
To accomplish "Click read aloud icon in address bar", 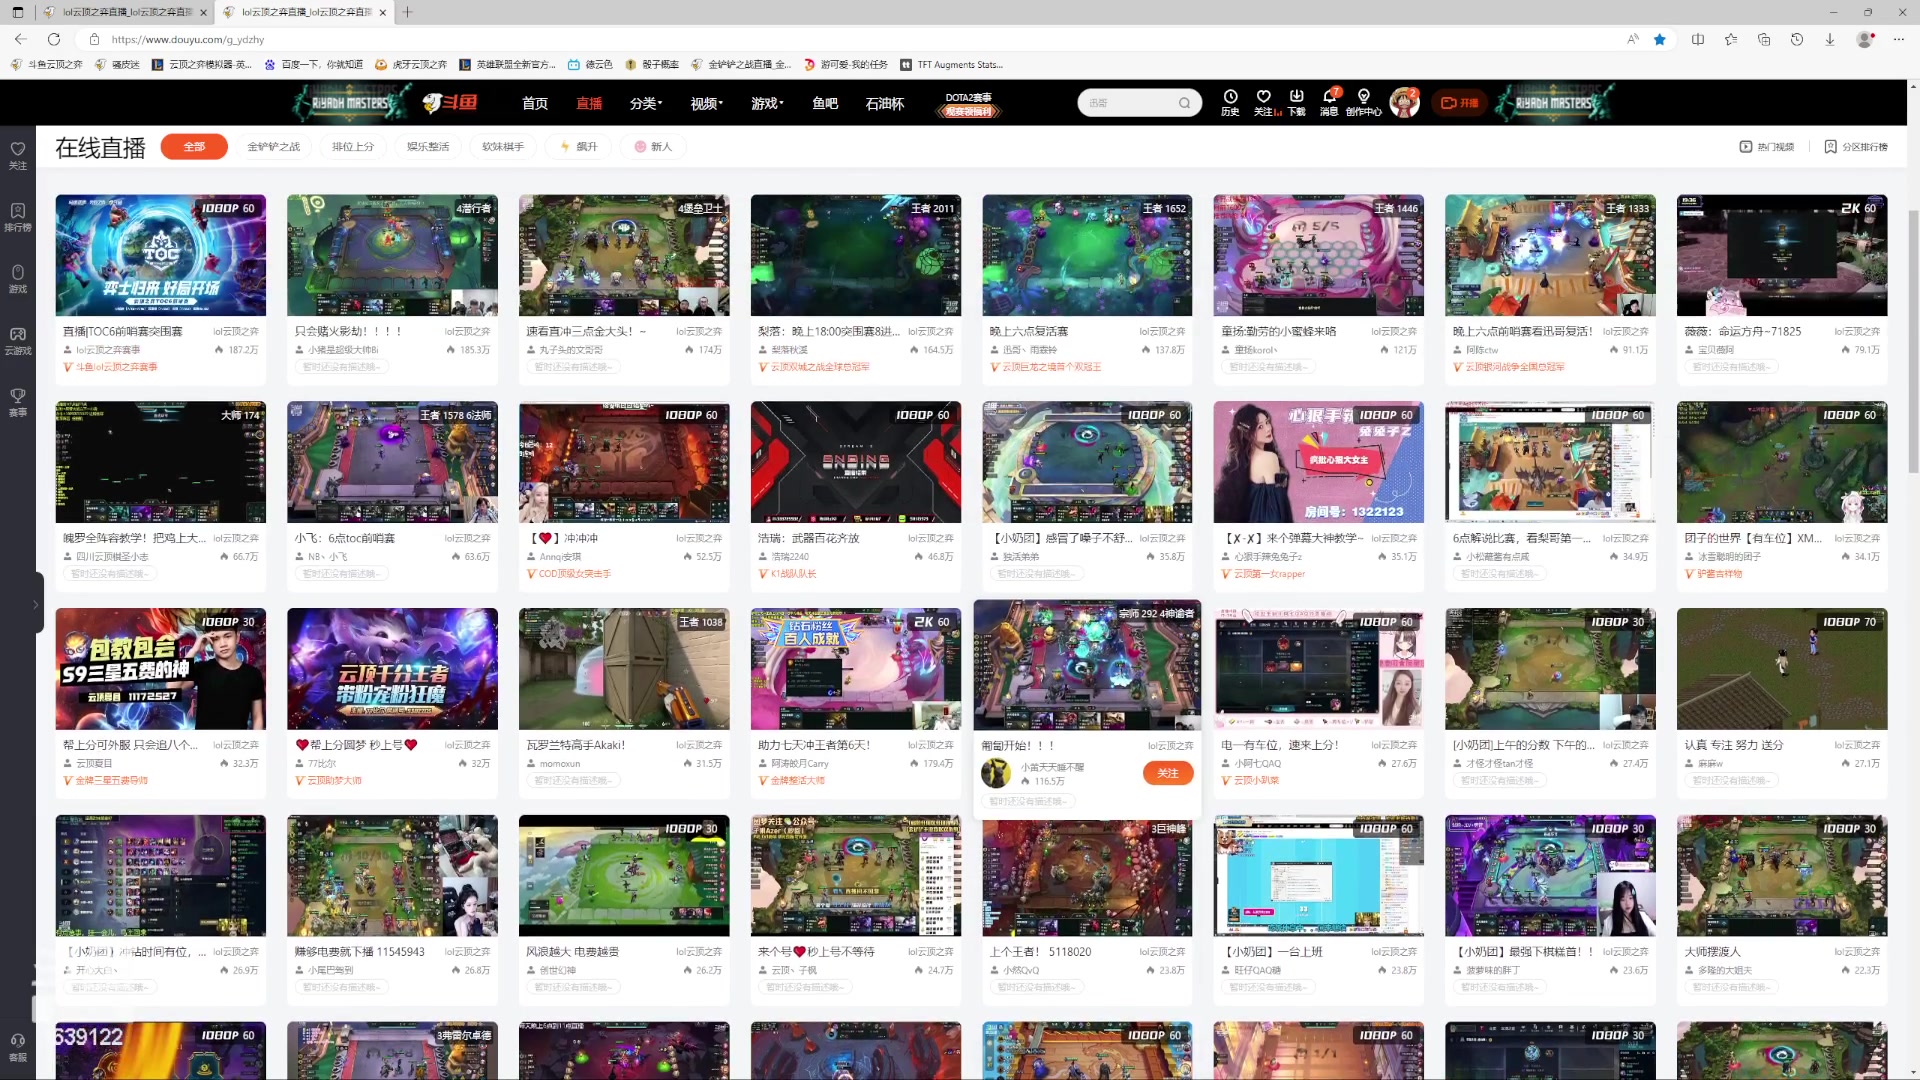I will (1633, 39).
